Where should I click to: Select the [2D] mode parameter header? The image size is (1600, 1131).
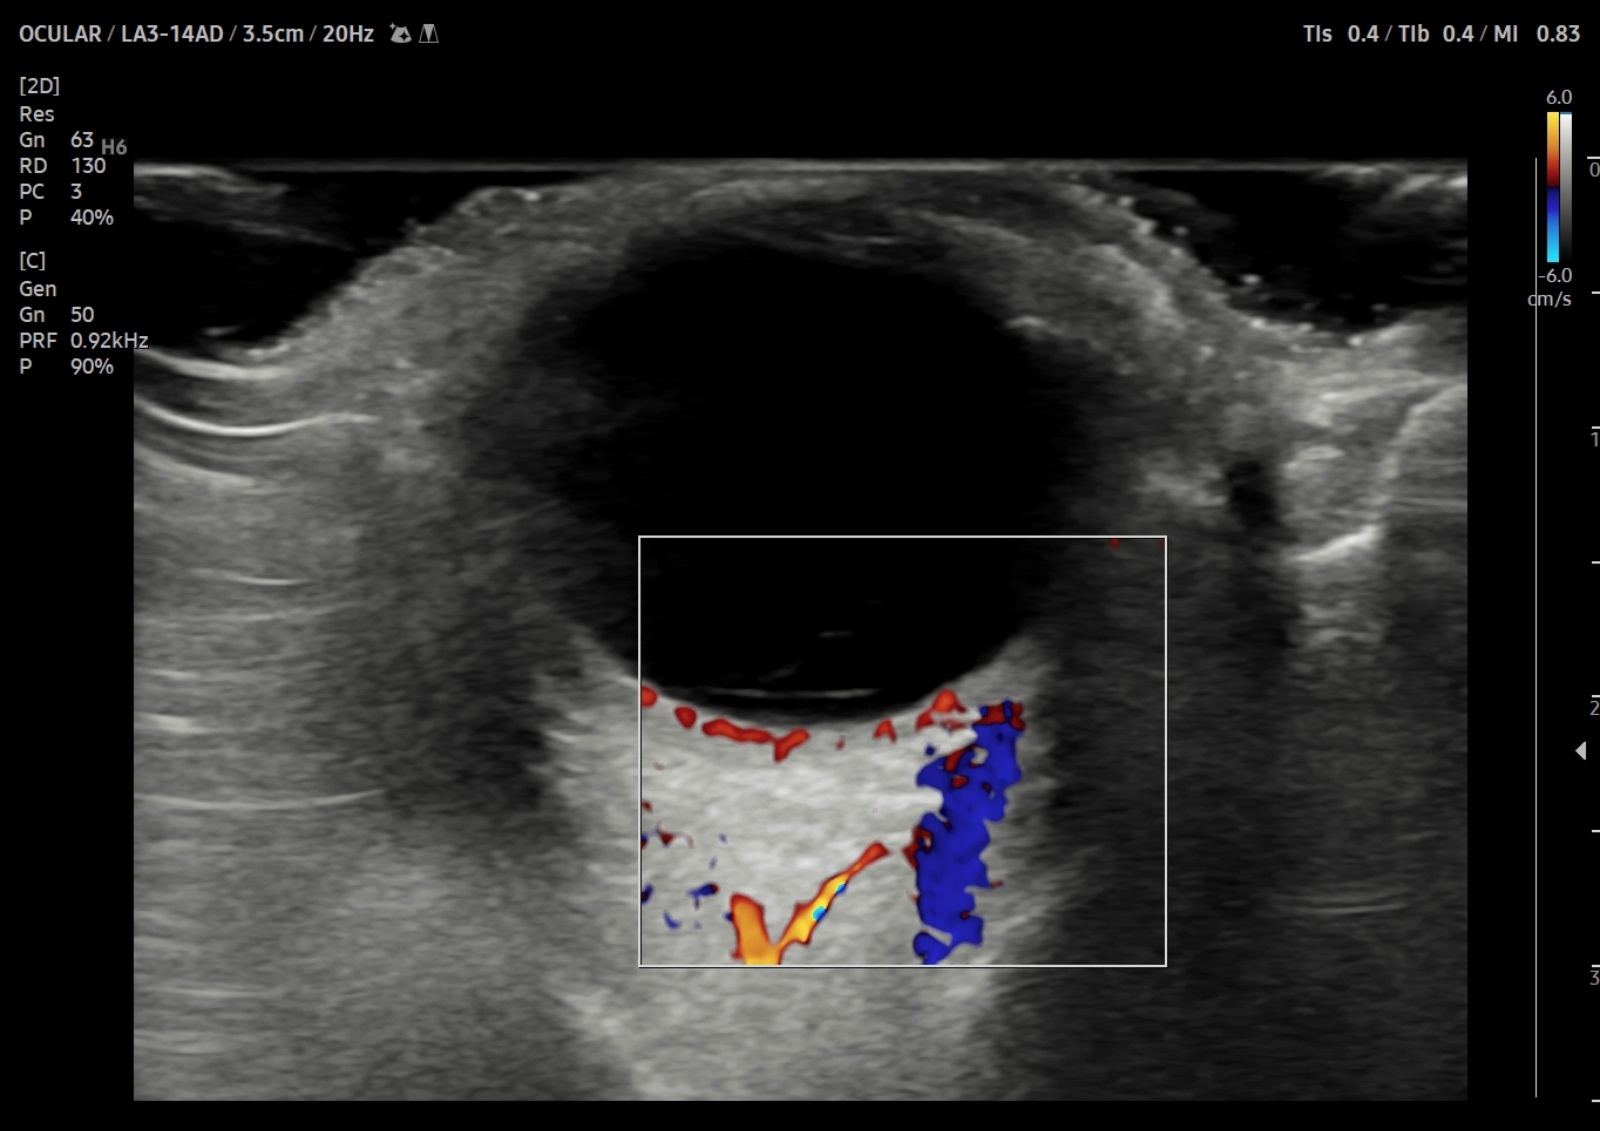(39, 86)
